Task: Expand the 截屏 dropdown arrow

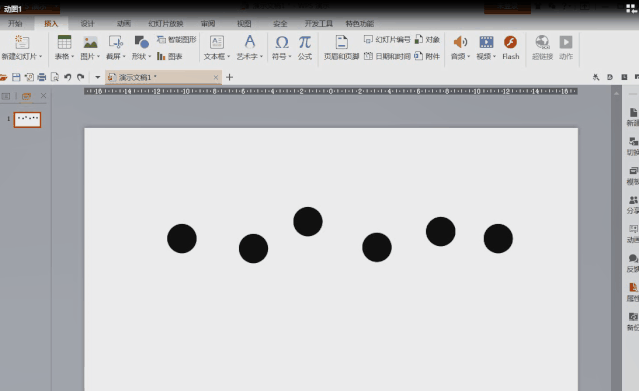Action: click(x=124, y=56)
